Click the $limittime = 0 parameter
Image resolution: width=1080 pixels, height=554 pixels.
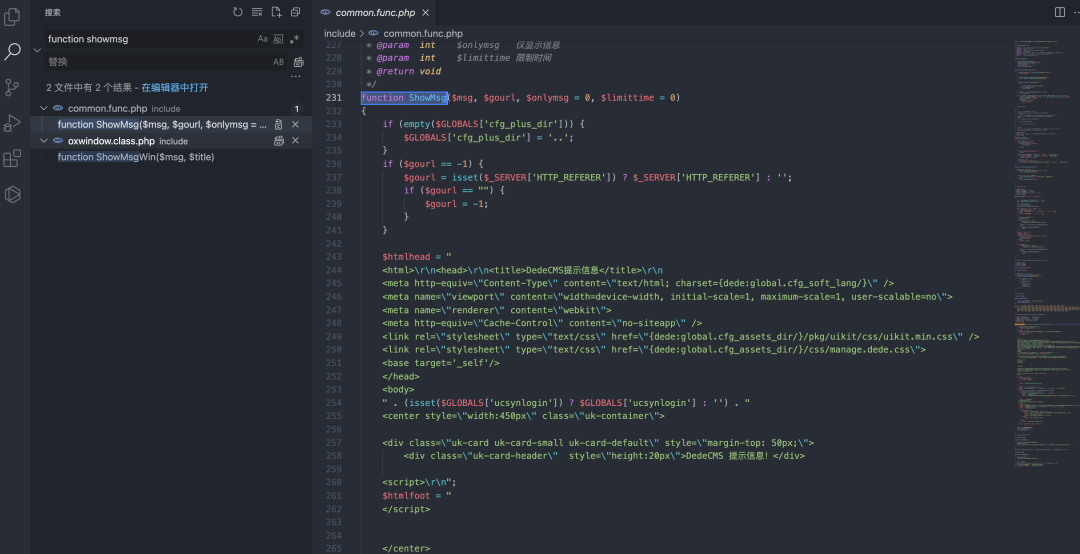(x=638, y=98)
